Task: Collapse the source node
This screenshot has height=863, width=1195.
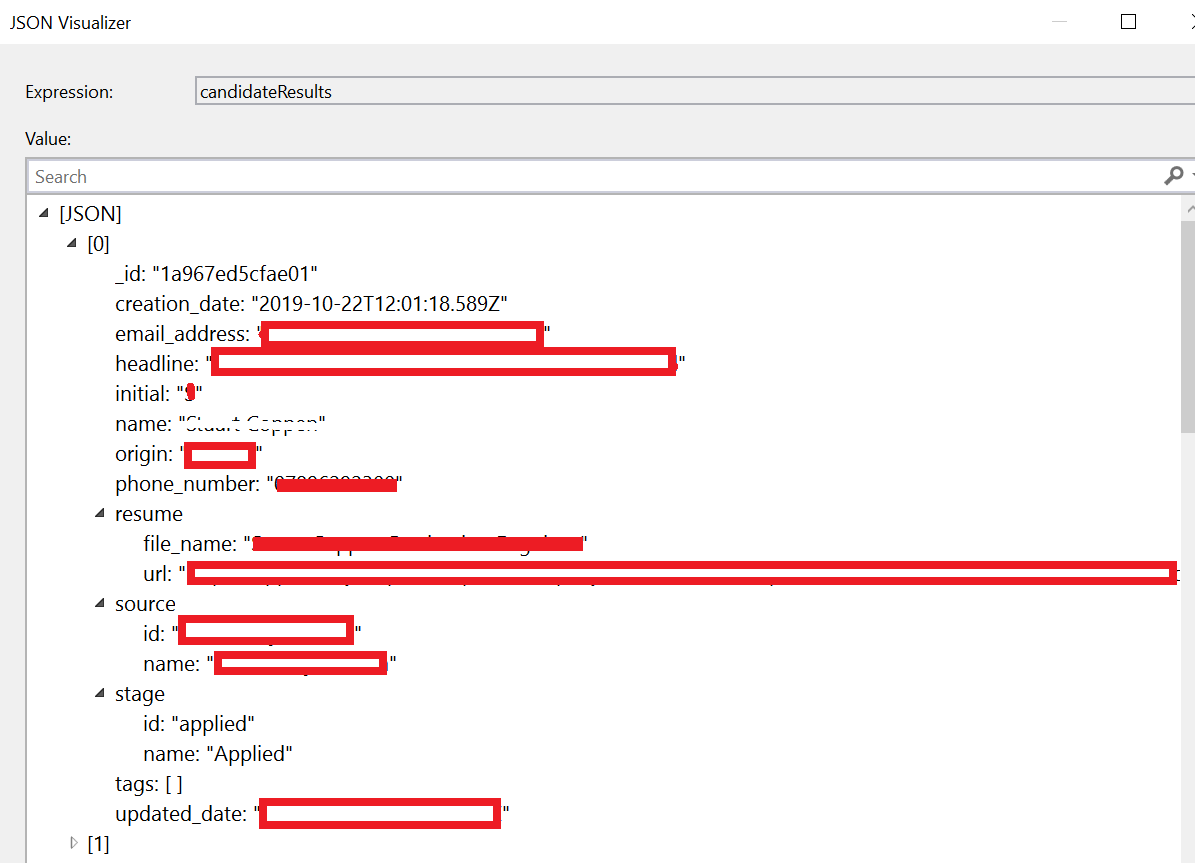Action: (x=100, y=604)
